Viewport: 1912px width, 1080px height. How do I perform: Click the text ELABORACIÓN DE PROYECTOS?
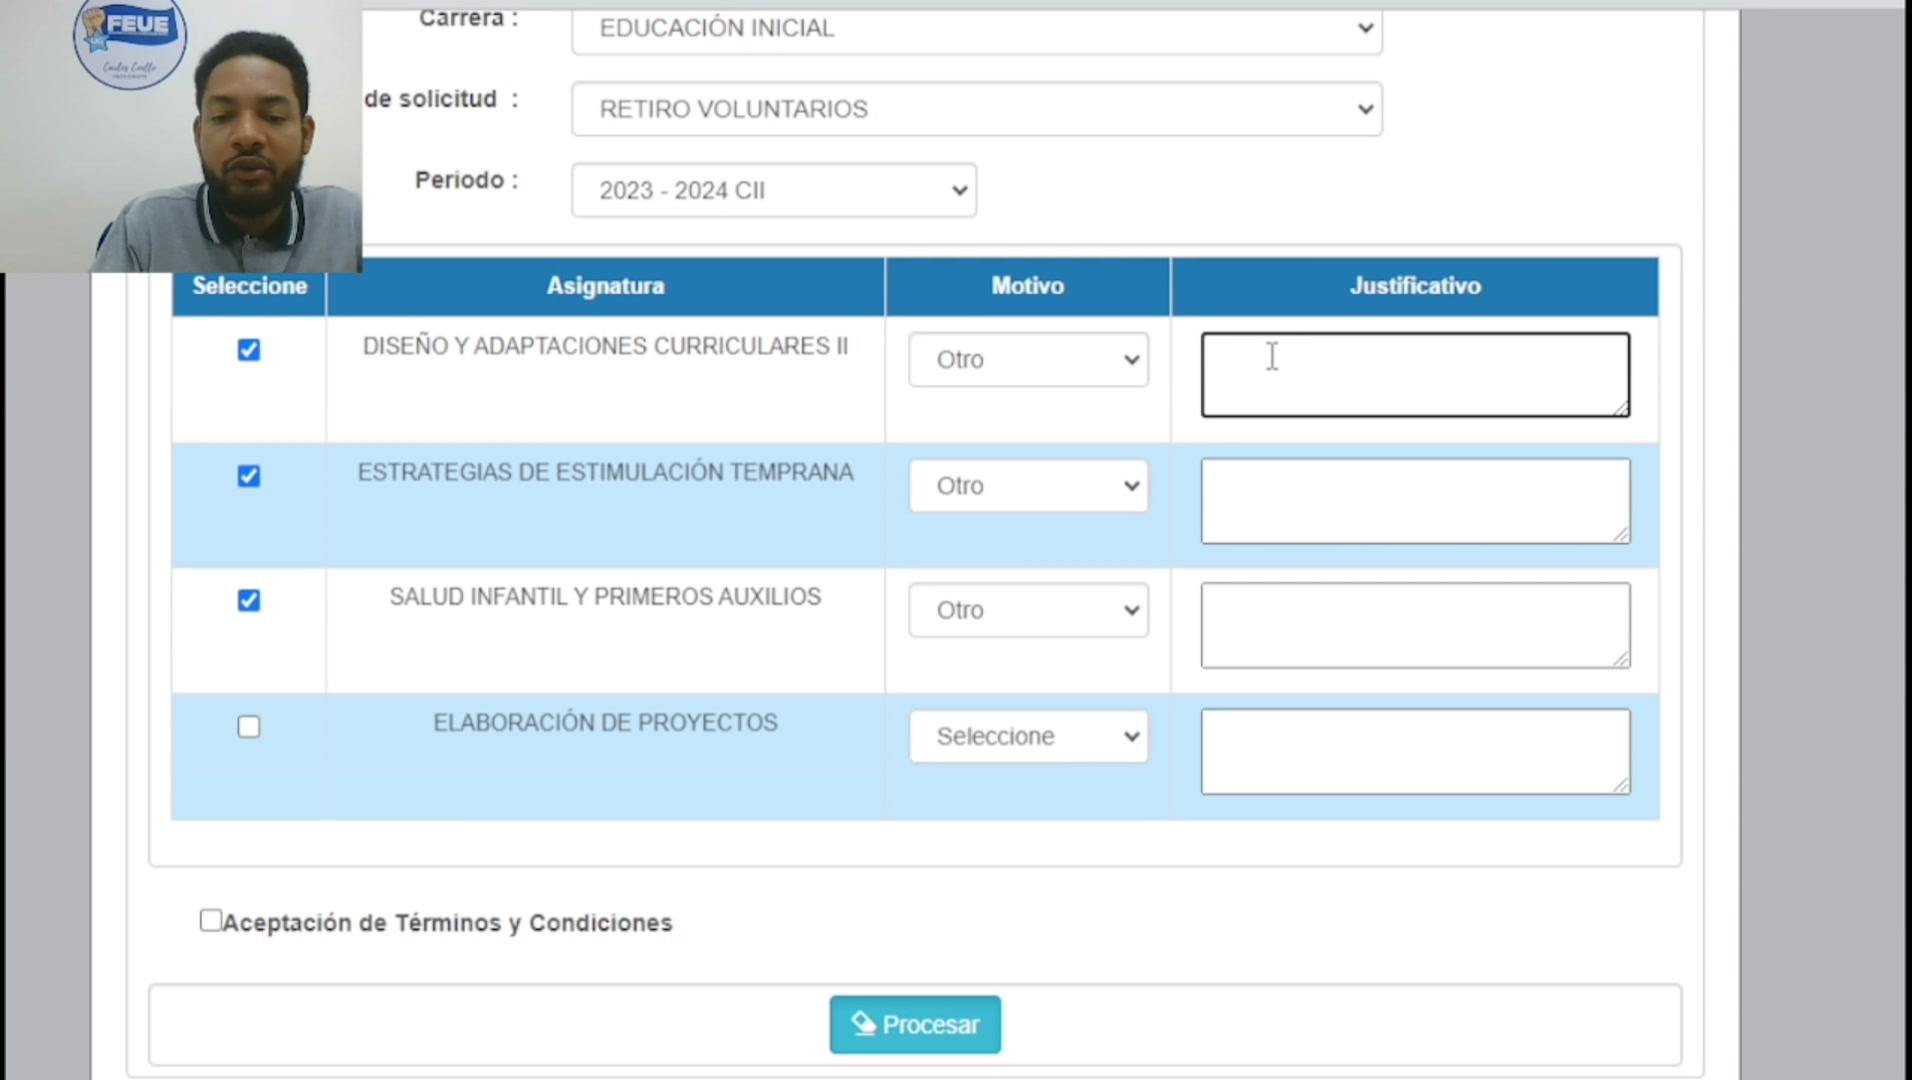pyautogui.click(x=605, y=723)
